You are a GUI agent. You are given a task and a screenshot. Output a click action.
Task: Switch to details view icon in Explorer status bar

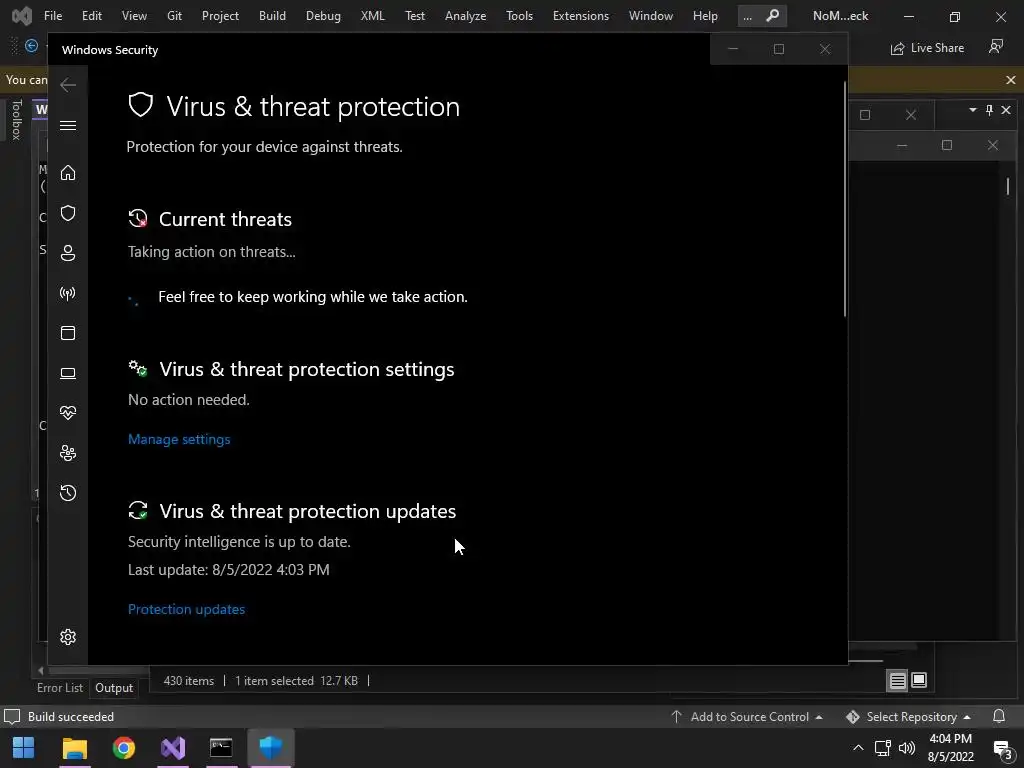coord(897,680)
